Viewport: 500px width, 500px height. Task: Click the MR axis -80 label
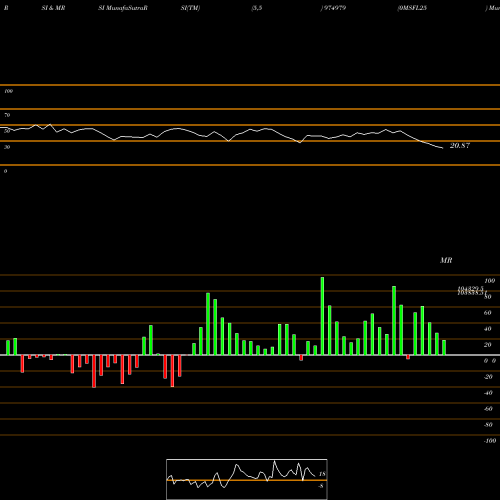pyautogui.click(x=488, y=425)
